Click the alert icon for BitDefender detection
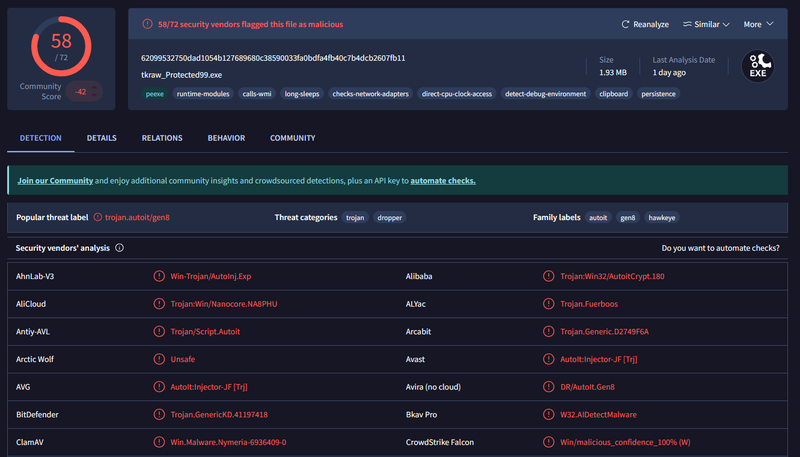This screenshot has height=457, width=800. (x=159, y=414)
